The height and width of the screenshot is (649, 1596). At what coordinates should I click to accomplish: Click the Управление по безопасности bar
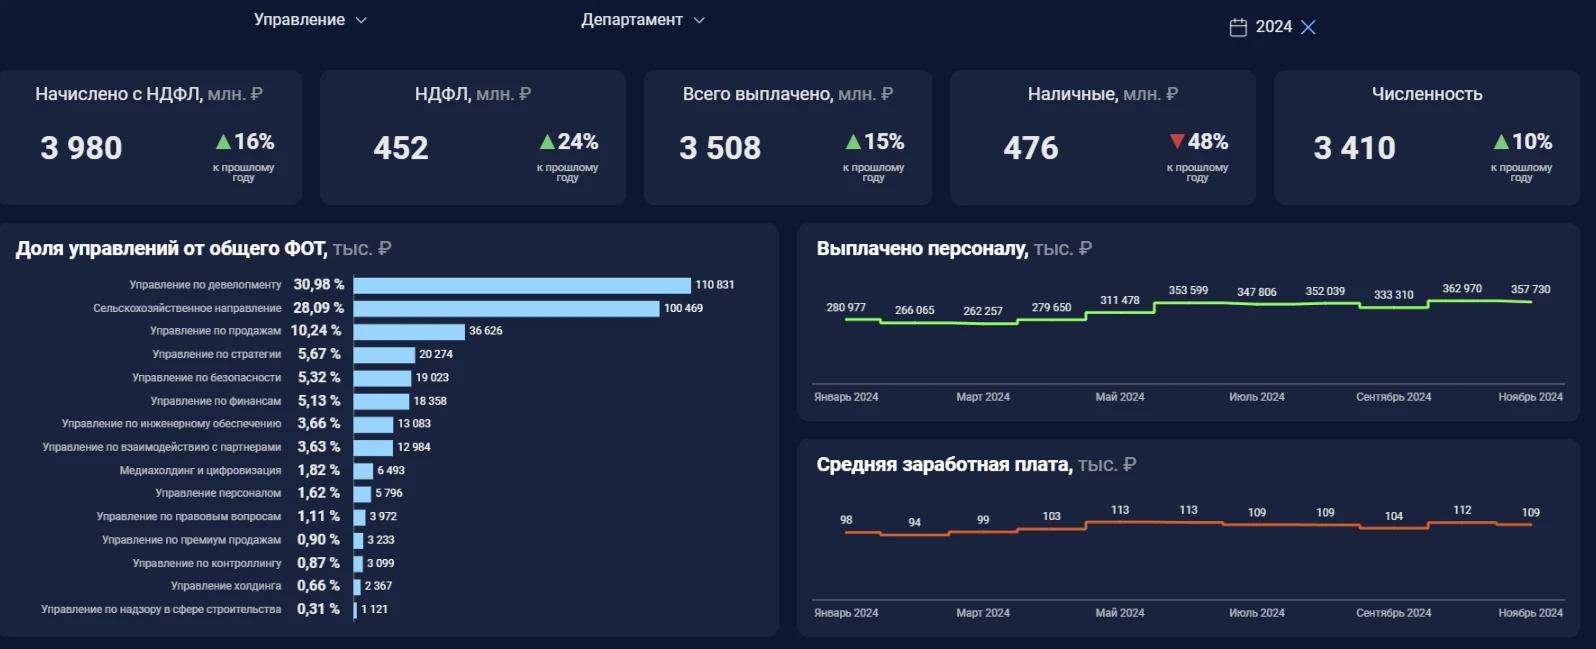click(382, 378)
